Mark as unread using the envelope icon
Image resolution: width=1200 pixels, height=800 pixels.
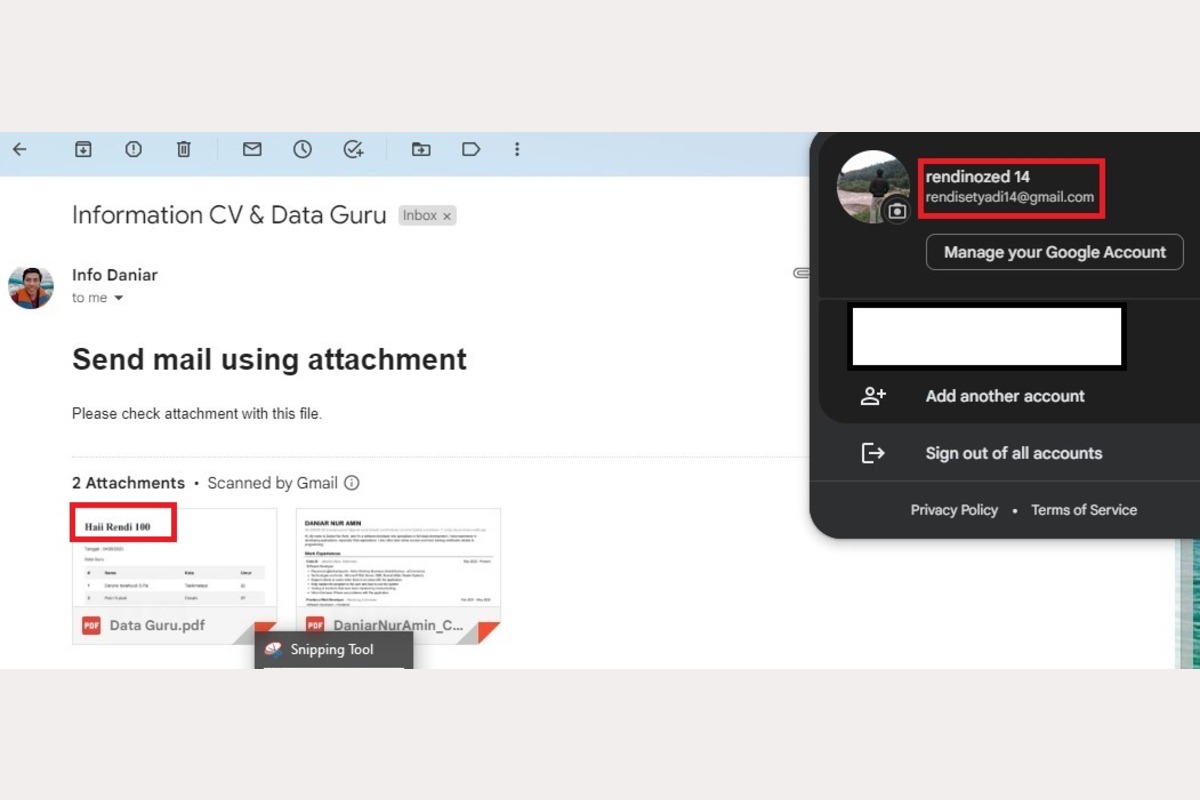click(252, 149)
